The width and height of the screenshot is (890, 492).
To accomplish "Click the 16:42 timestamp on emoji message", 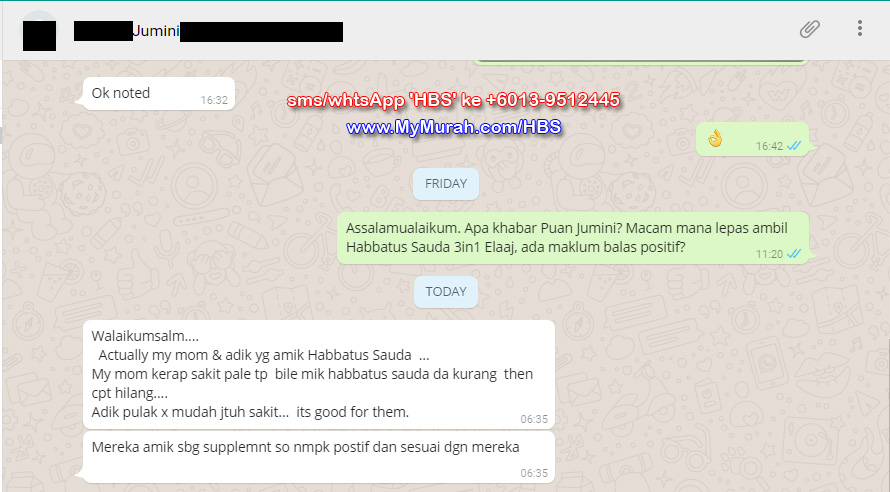I will point(769,146).
